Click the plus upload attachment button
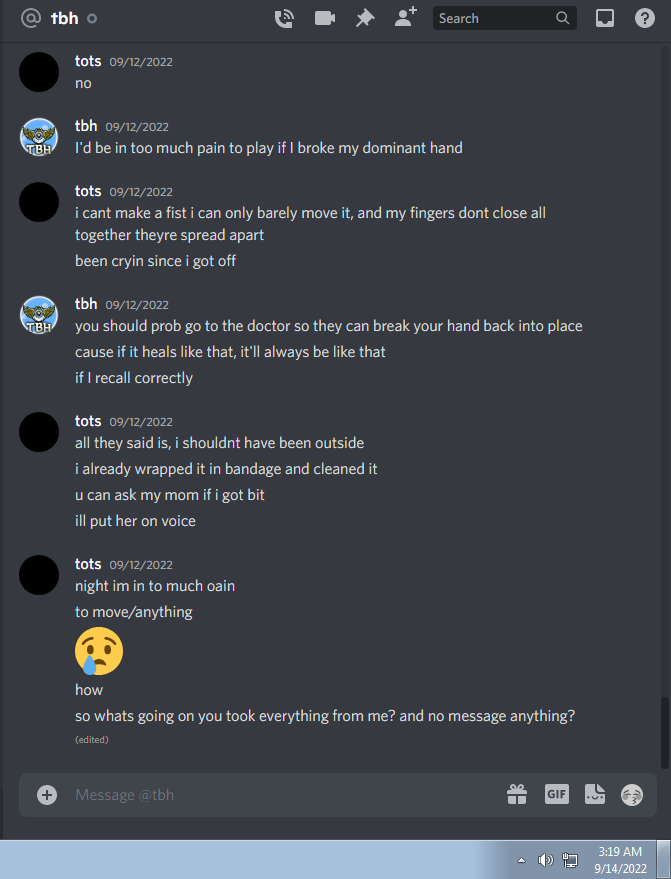671x879 pixels. (47, 795)
